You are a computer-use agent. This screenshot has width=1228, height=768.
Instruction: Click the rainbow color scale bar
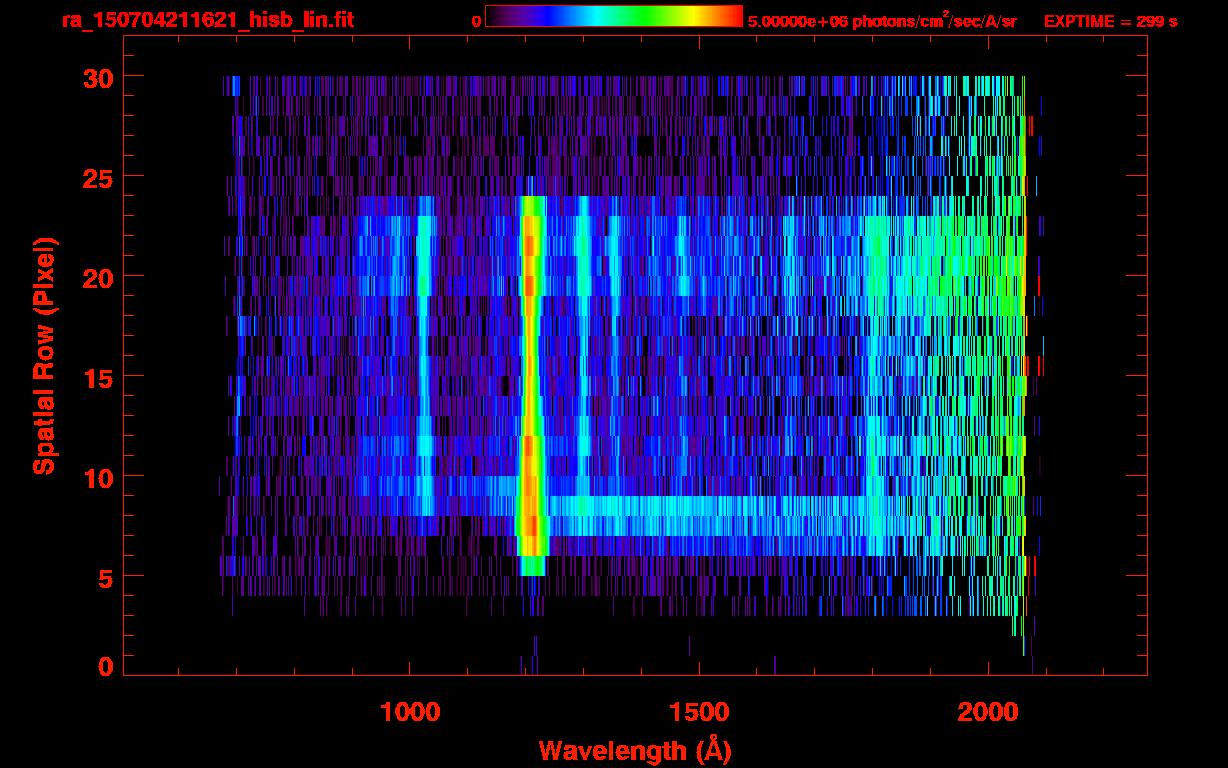[x=613, y=17]
